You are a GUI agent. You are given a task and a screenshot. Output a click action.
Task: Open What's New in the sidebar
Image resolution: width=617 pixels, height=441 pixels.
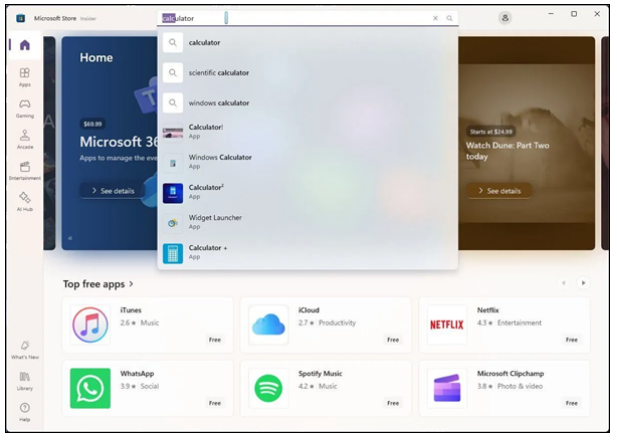click(x=24, y=350)
